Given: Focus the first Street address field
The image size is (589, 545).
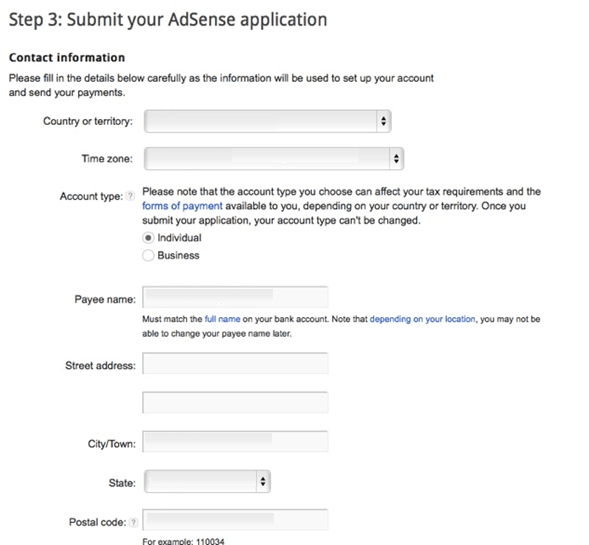Looking at the screenshot, I should tap(235, 363).
